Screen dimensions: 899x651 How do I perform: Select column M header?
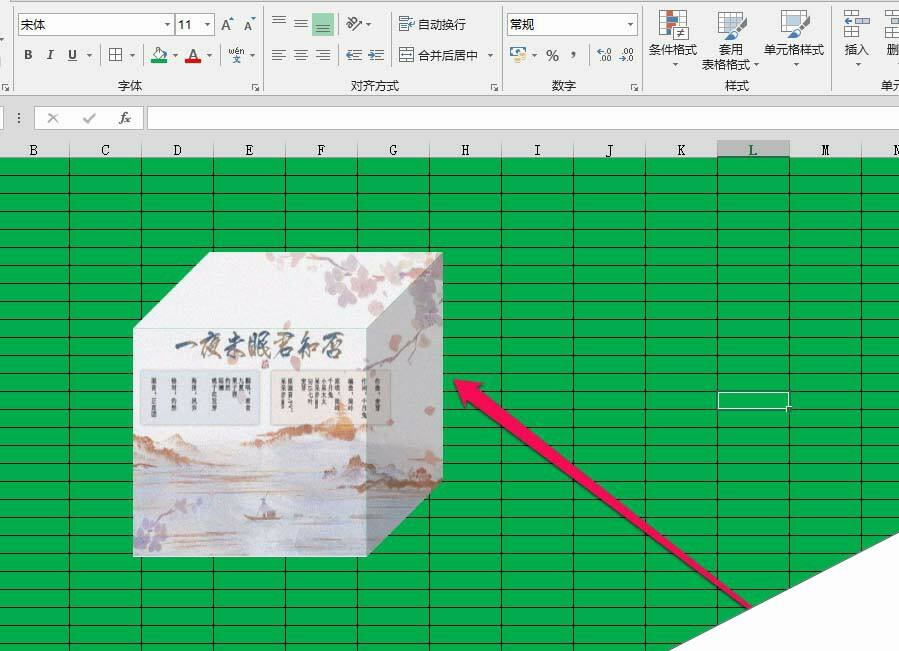click(x=825, y=150)
